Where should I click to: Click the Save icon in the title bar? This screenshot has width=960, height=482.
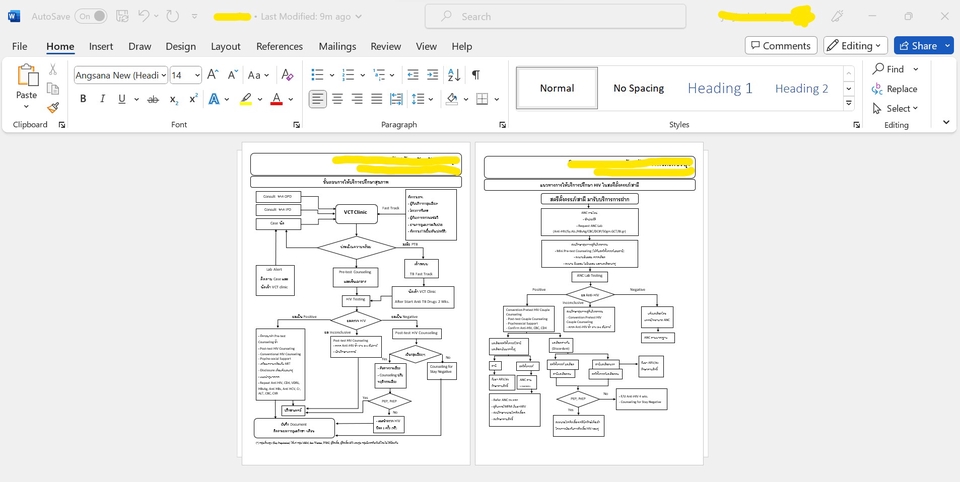(122, 17)
